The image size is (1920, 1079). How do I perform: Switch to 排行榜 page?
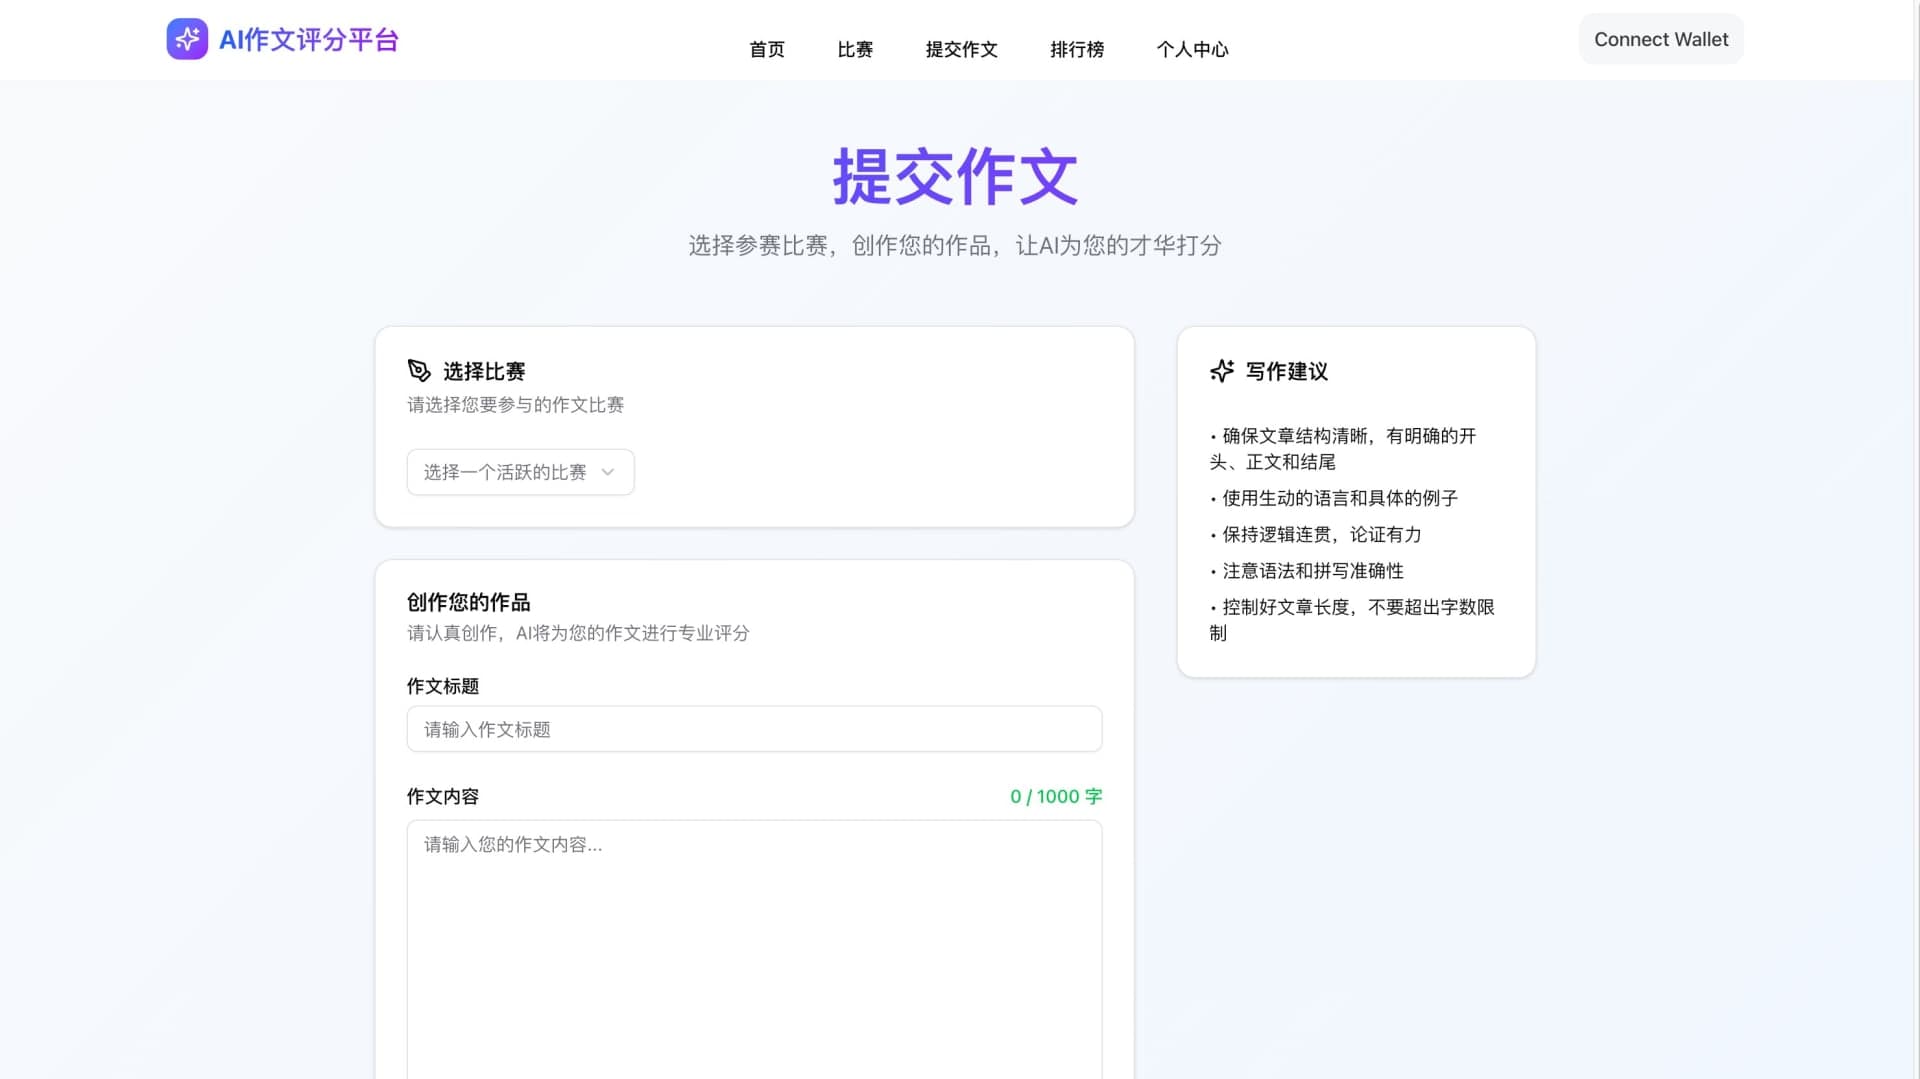click(1077, 49)
